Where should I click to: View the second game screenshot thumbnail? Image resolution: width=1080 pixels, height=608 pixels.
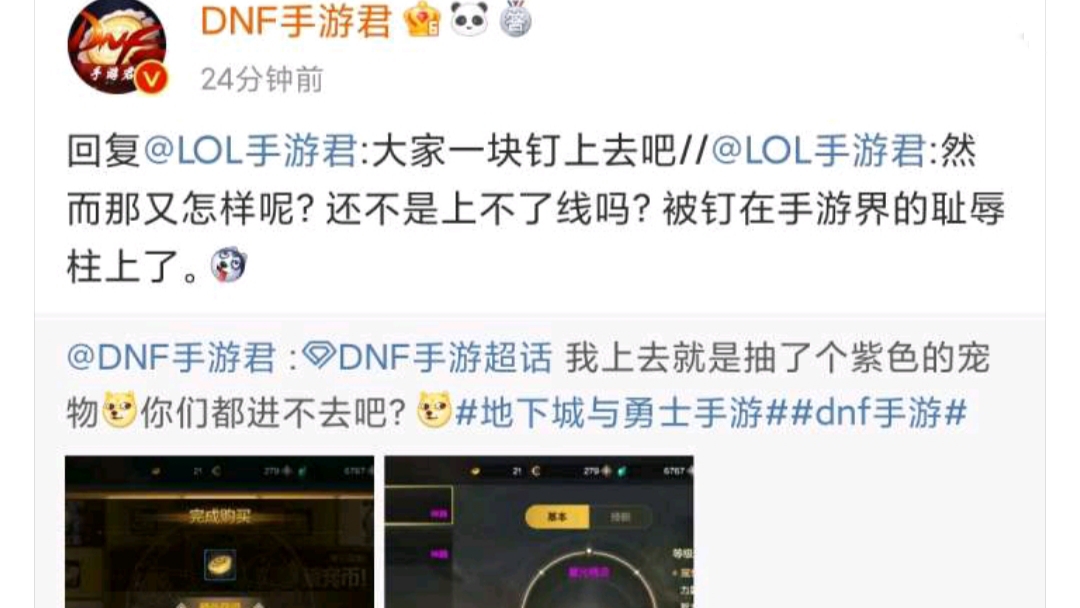coord(539,532)
